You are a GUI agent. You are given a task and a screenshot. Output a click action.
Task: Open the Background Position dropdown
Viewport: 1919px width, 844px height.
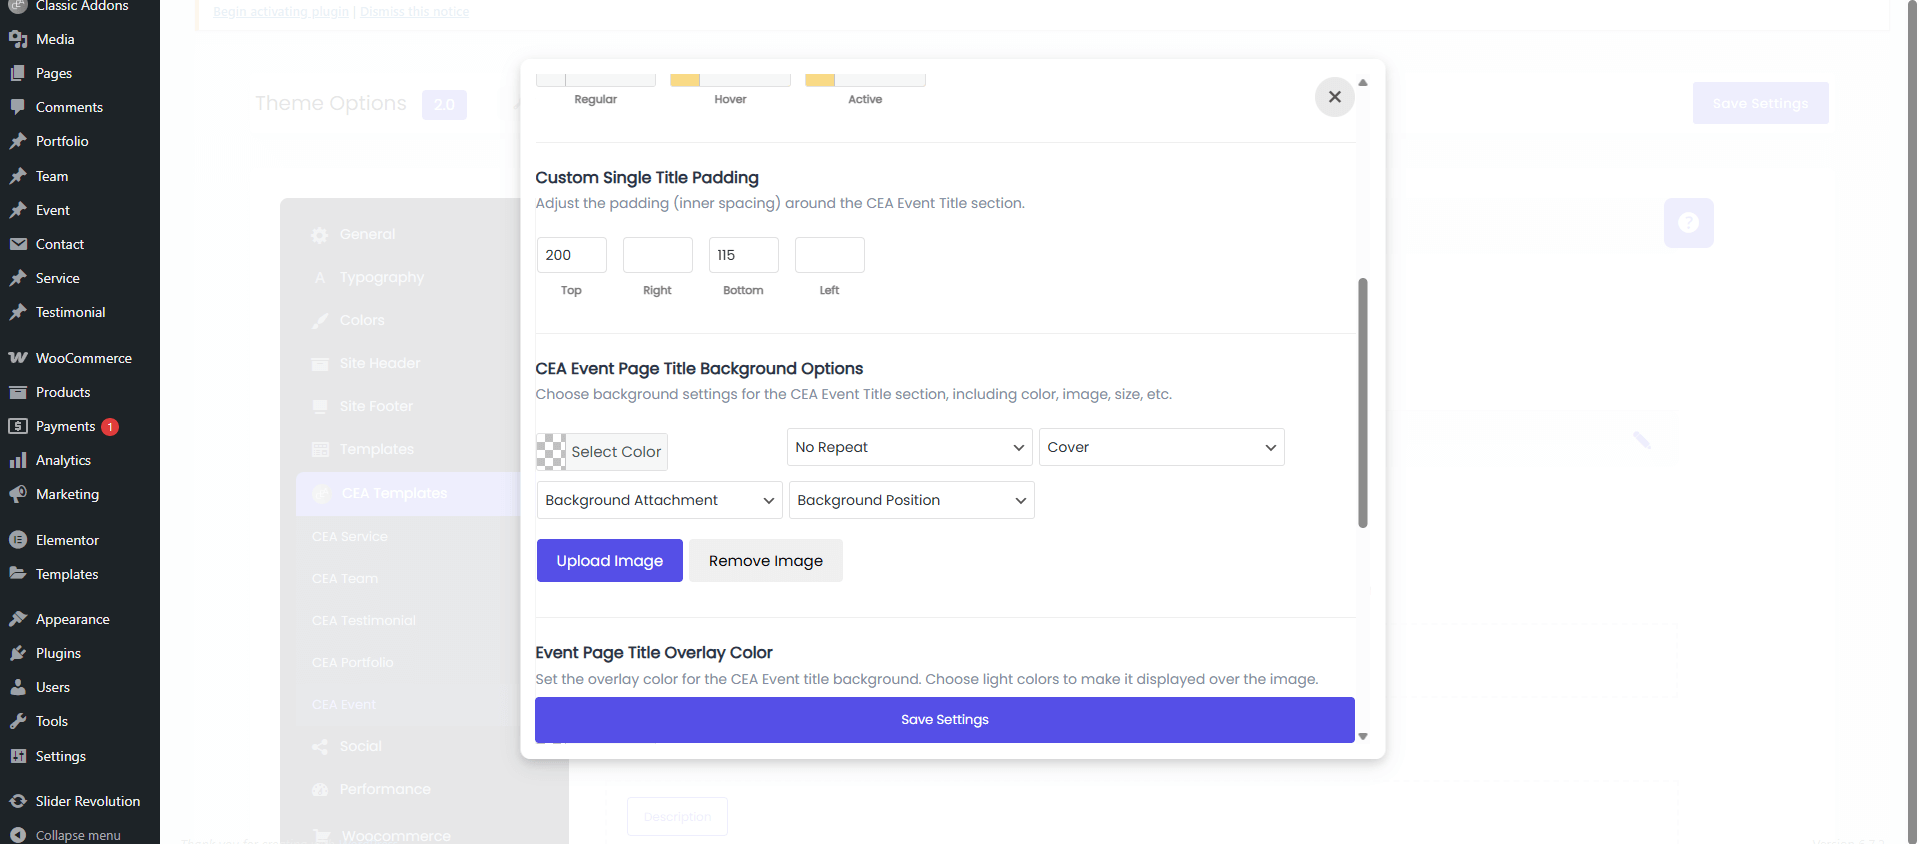[911, 500]
